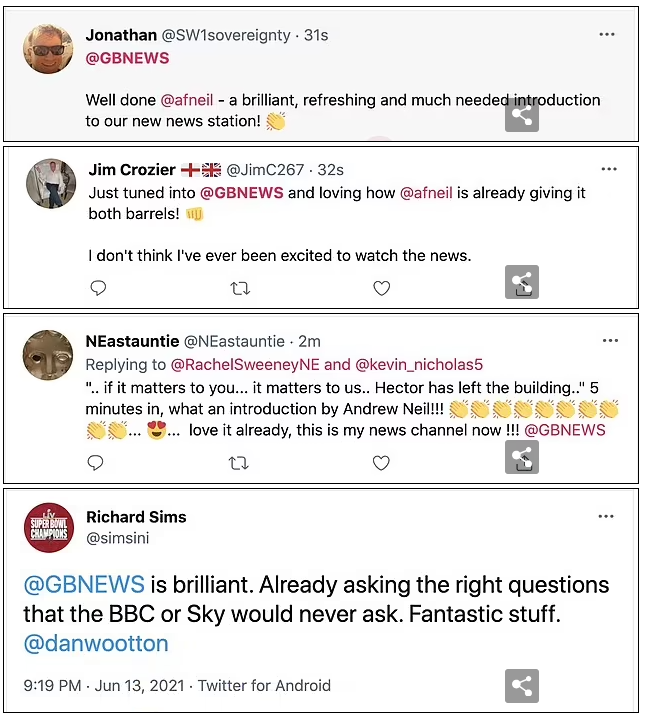Open @afneil mention in Jonathan's tweet
The width and height of the screenshot is (646, 715).
click(179, 100)
